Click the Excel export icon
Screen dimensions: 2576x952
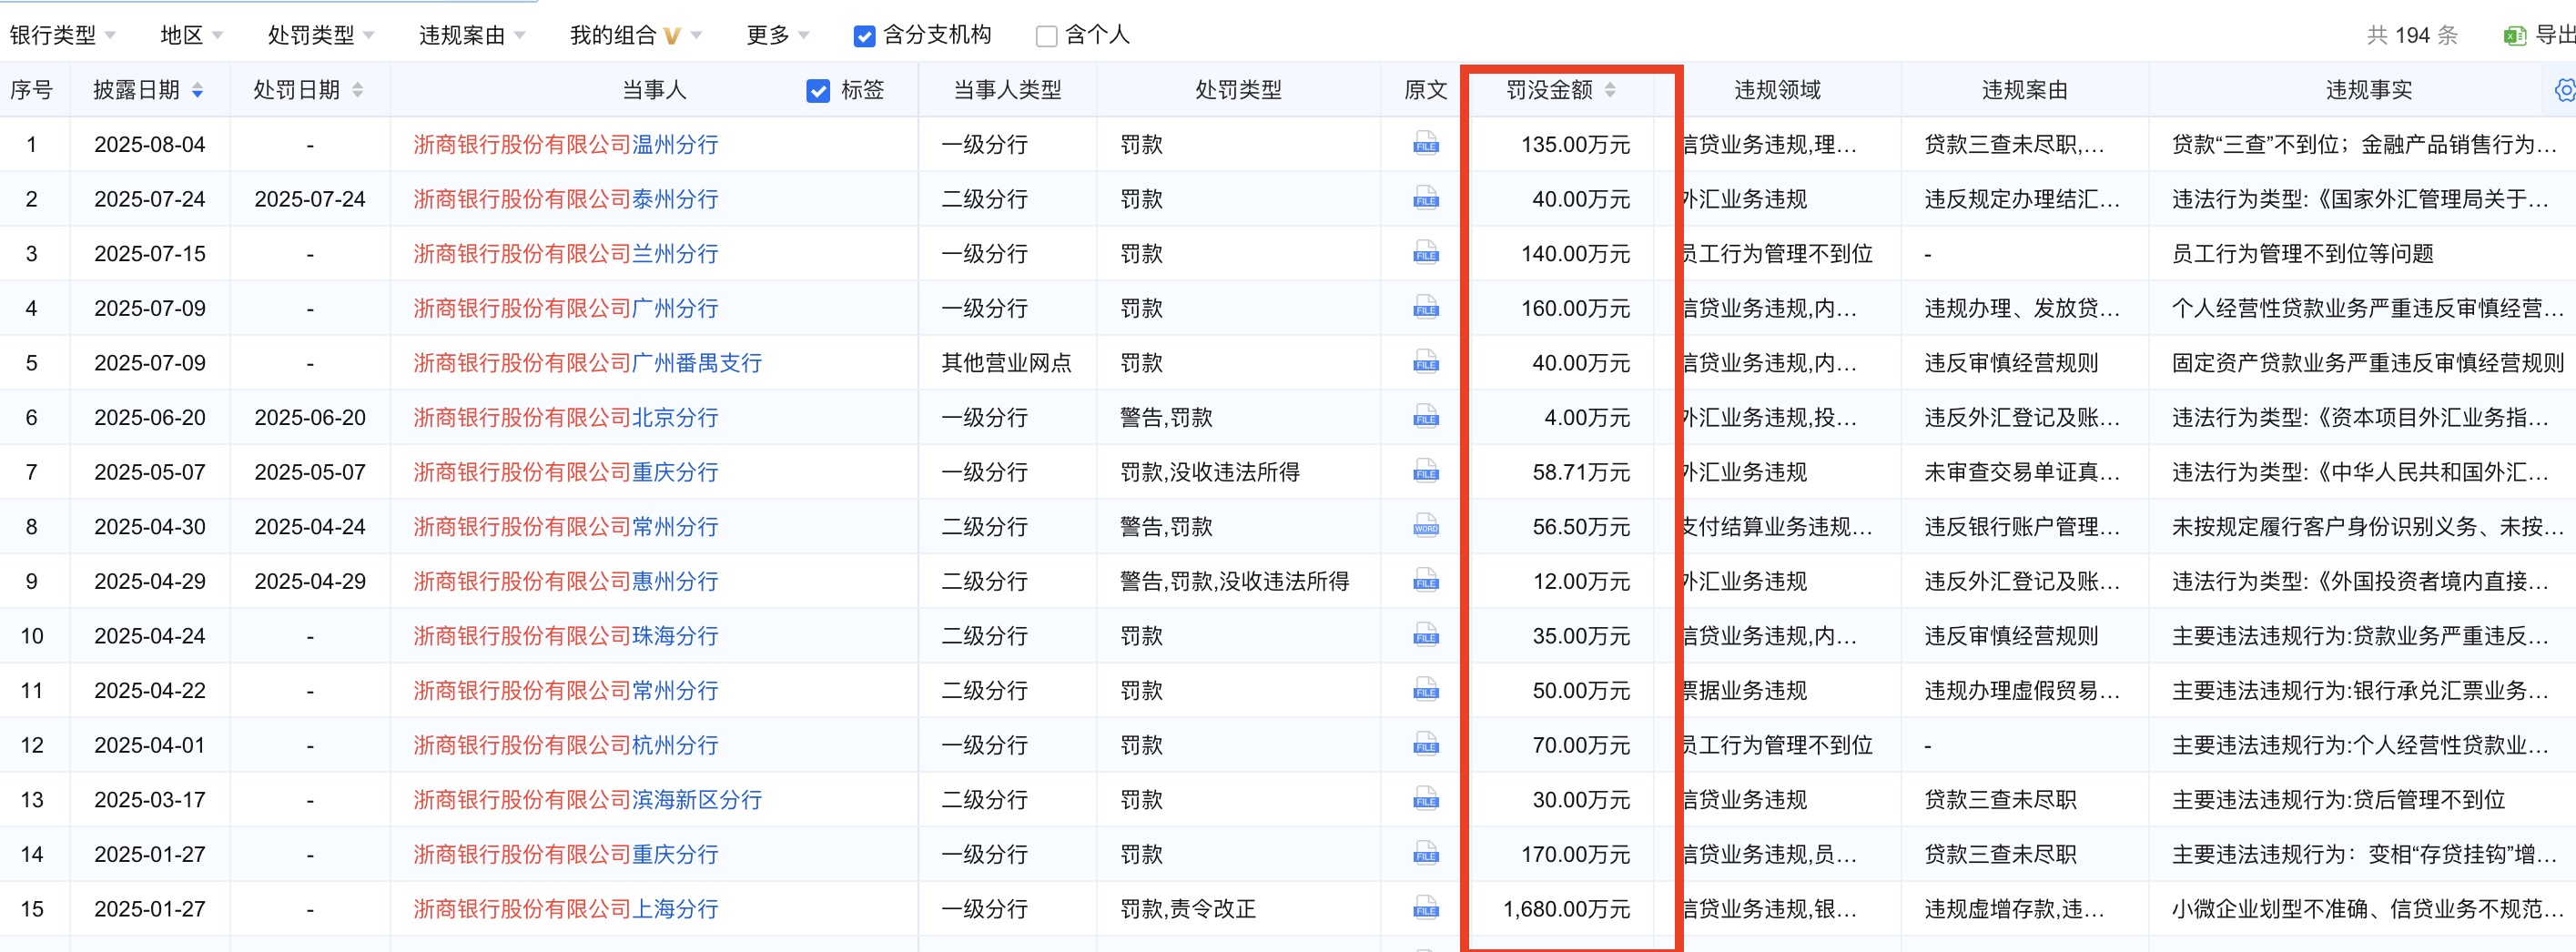[2514, 36]
